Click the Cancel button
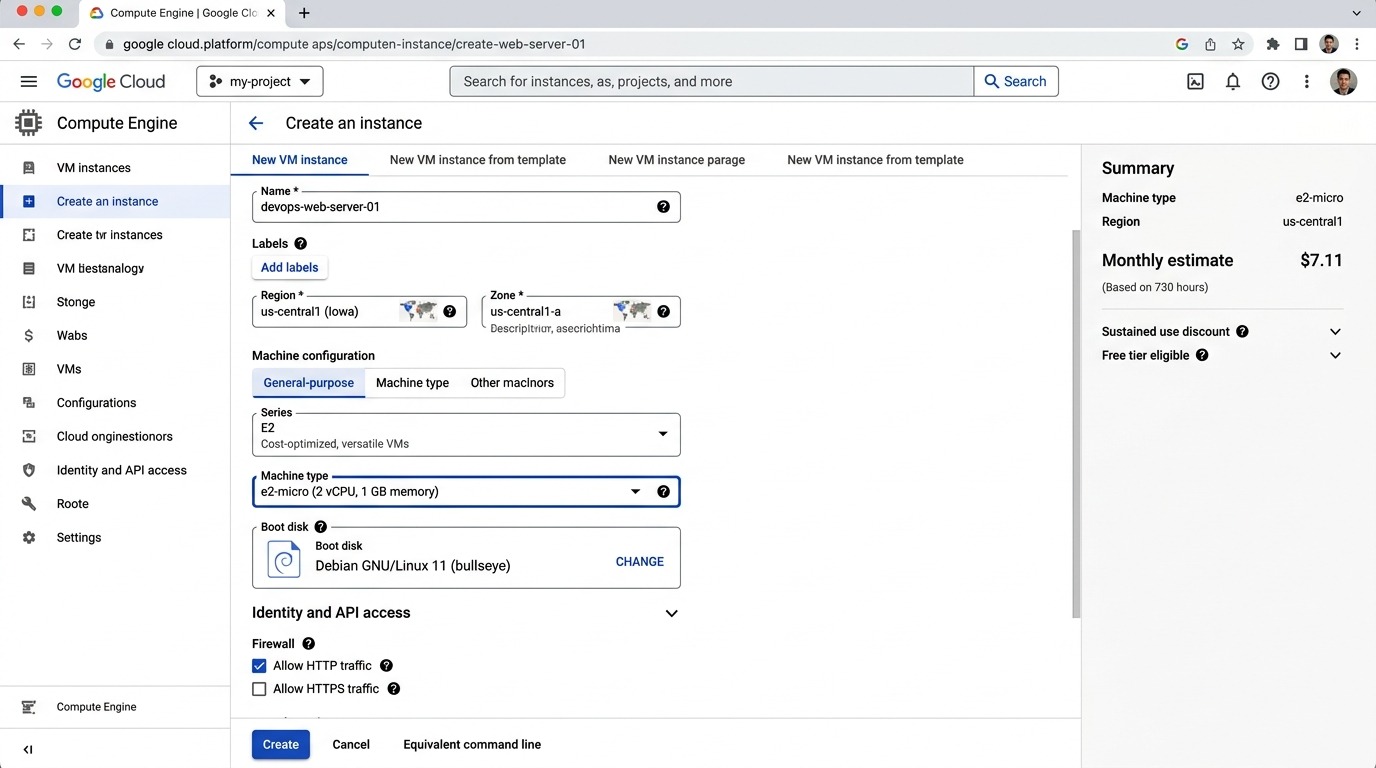The height and width of the screenshot is (768, 1376). (x=351, y=744)
